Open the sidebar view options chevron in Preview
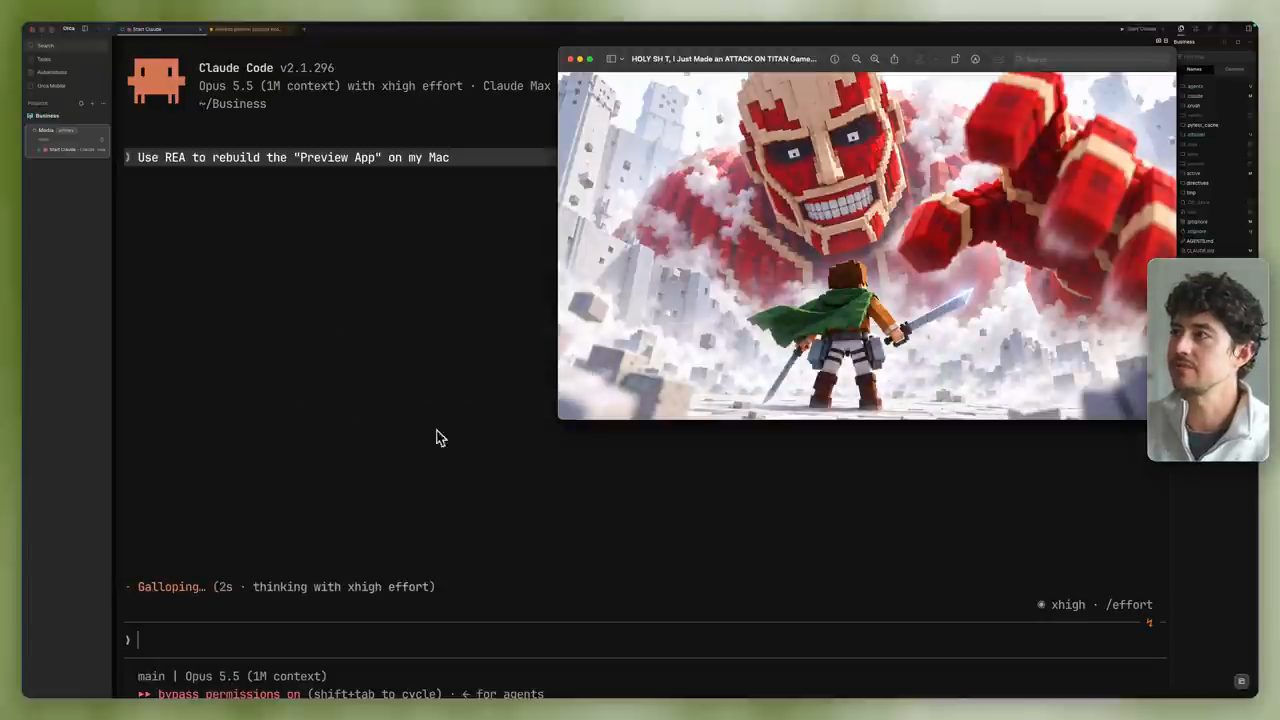 click(x=622, y=59)
